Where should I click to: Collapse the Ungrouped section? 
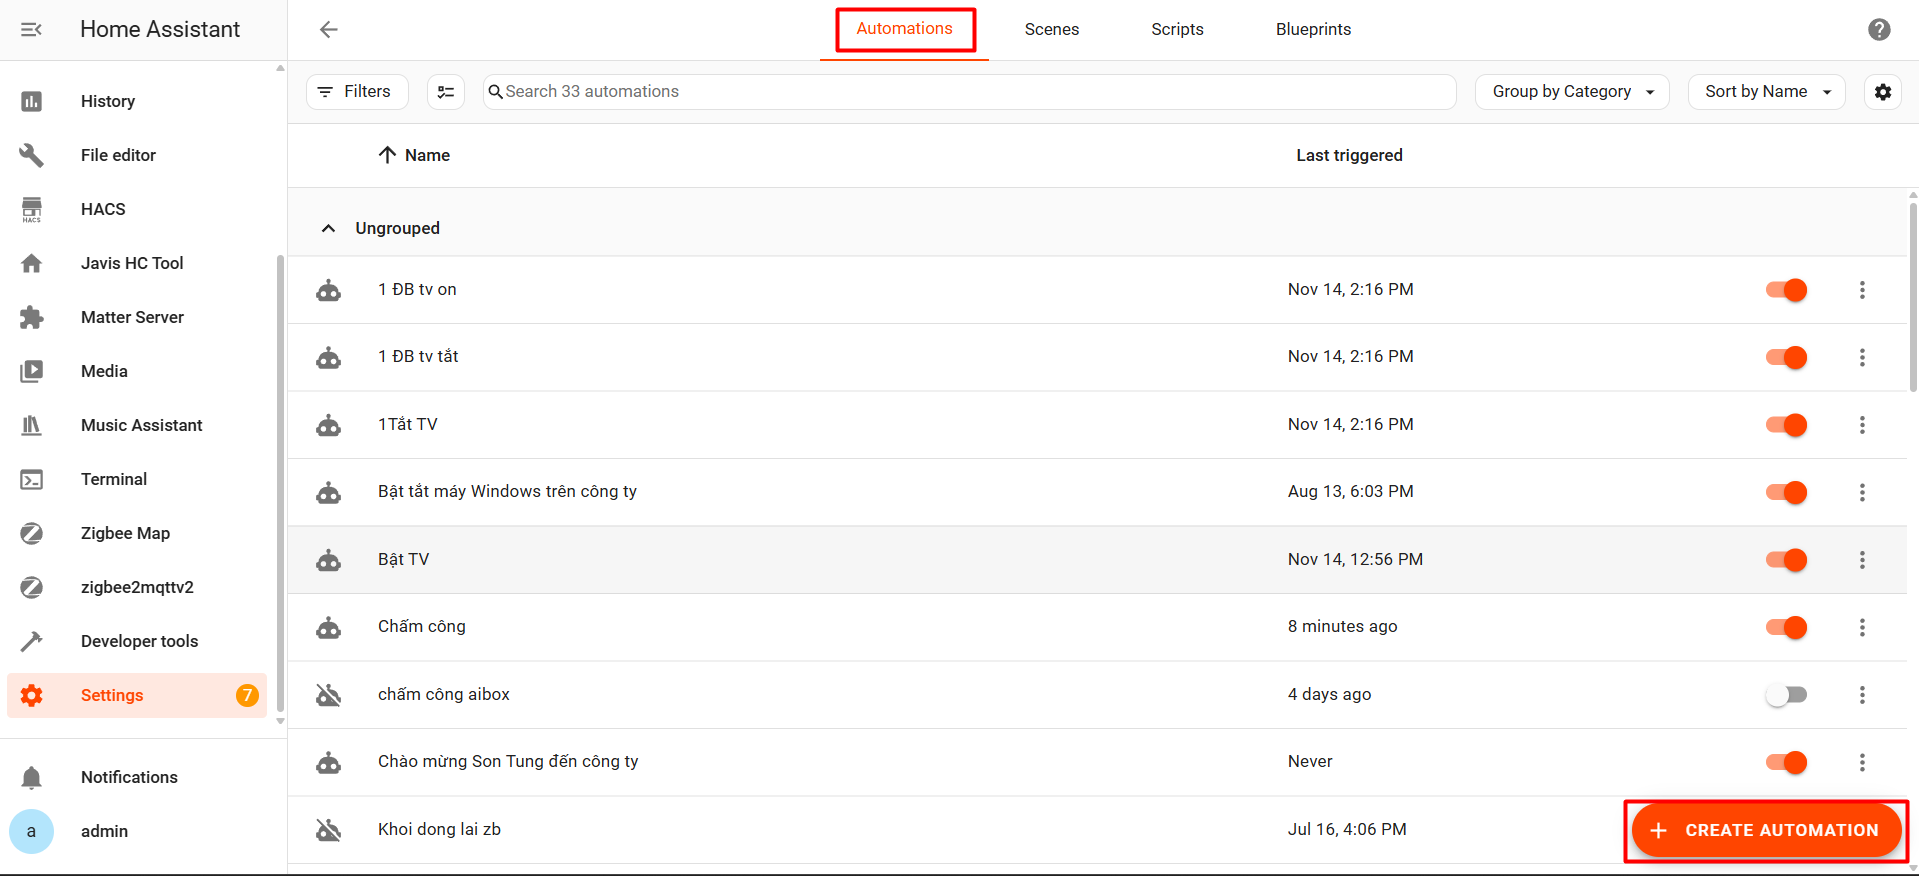pyautogui.click(x=328, y=228)
